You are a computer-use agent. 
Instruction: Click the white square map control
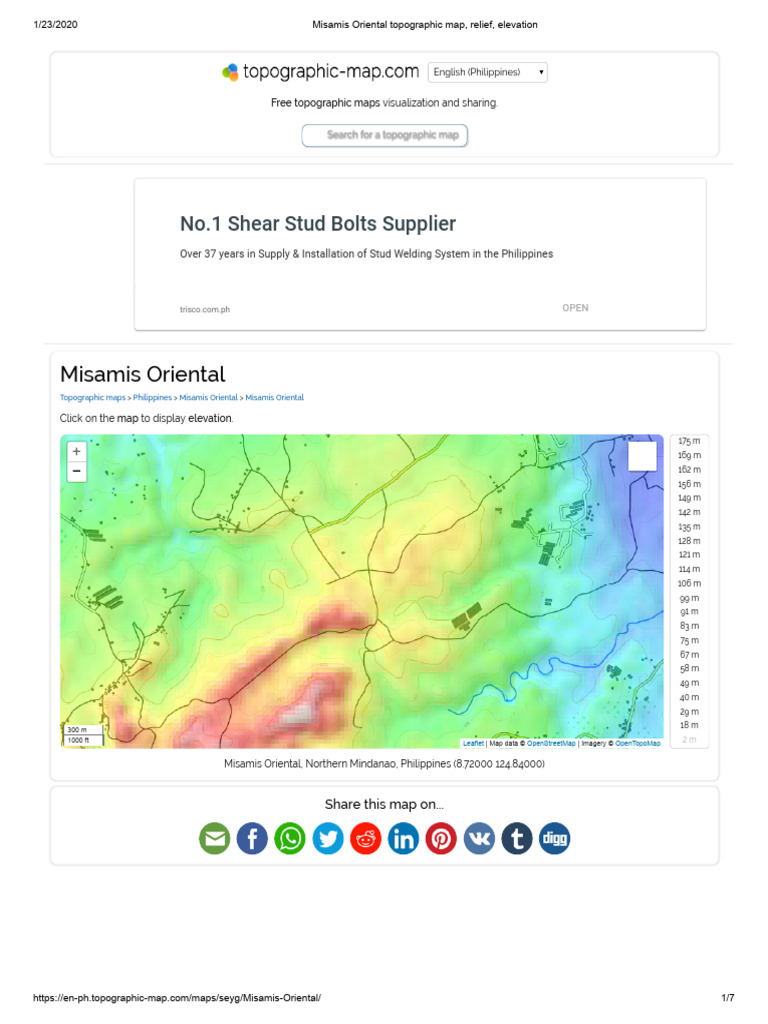[642, 456]
